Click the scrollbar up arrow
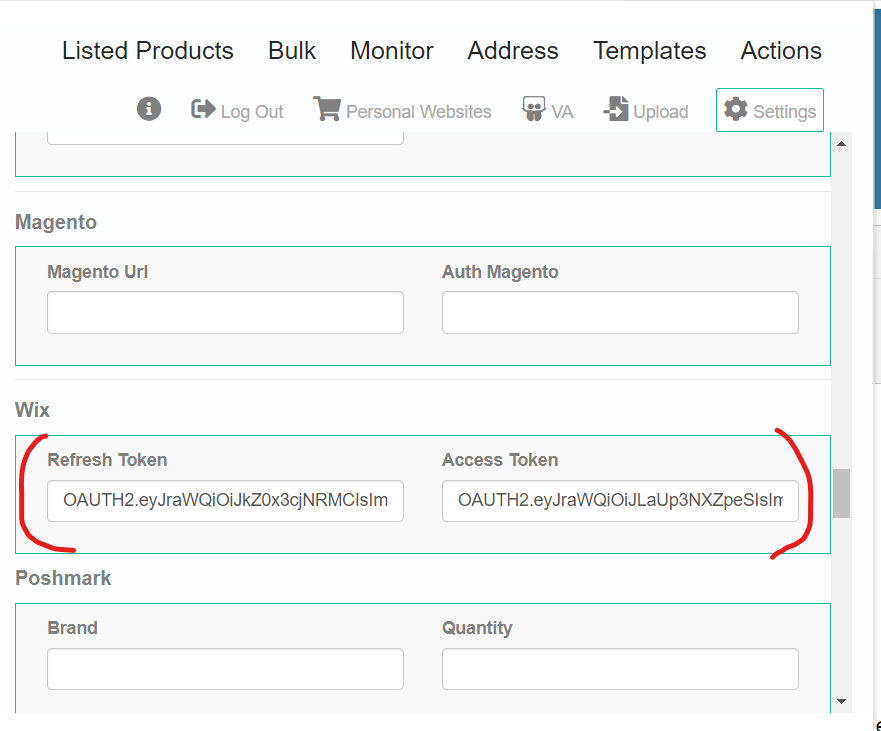 pyautogui.click(x=841, y=144)
